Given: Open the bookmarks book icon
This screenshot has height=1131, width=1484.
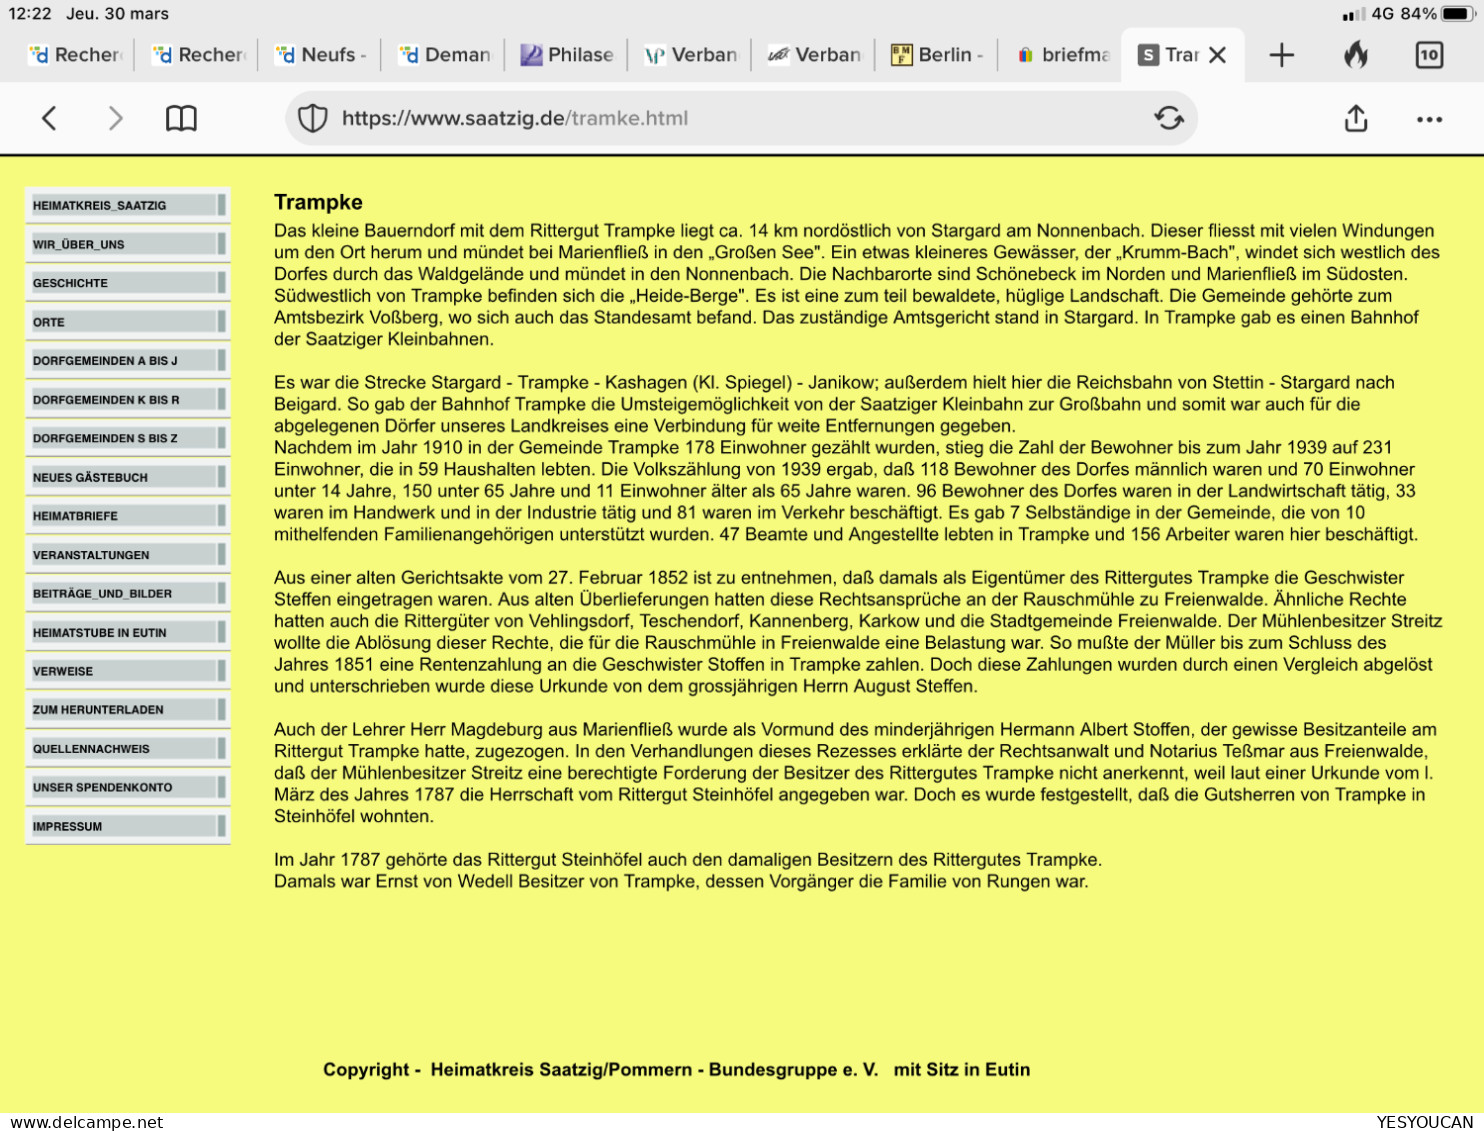Looking at the screenshot, I should point(181,118).
